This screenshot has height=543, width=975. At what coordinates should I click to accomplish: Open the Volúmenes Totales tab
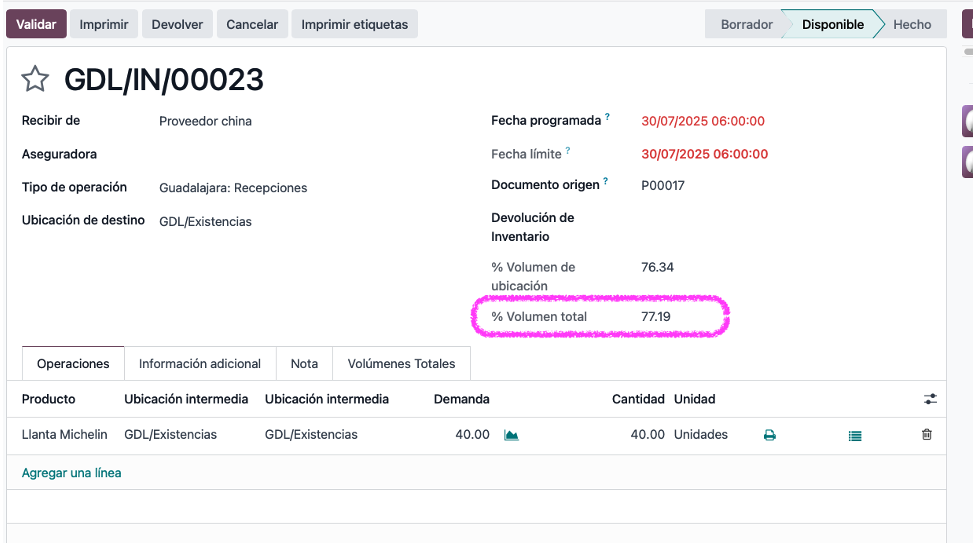click(401, 363)
